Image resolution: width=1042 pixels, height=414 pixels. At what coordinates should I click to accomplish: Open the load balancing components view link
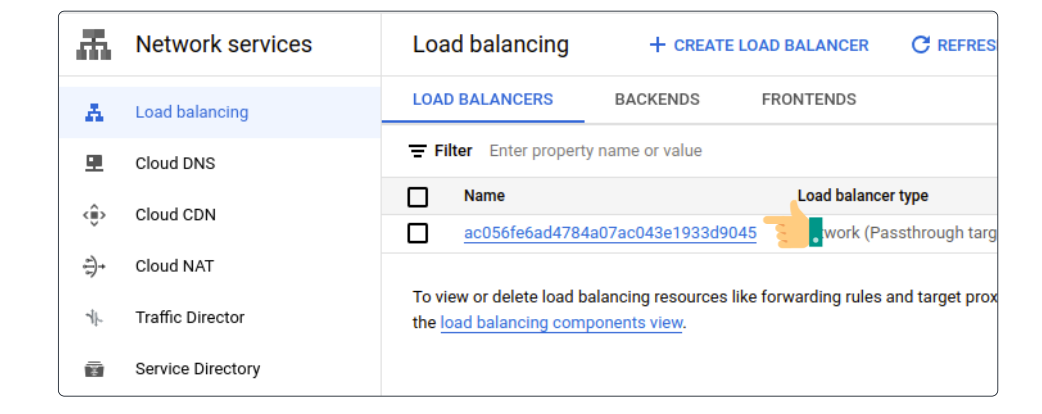pyautogui.click(x=561, y=323)
